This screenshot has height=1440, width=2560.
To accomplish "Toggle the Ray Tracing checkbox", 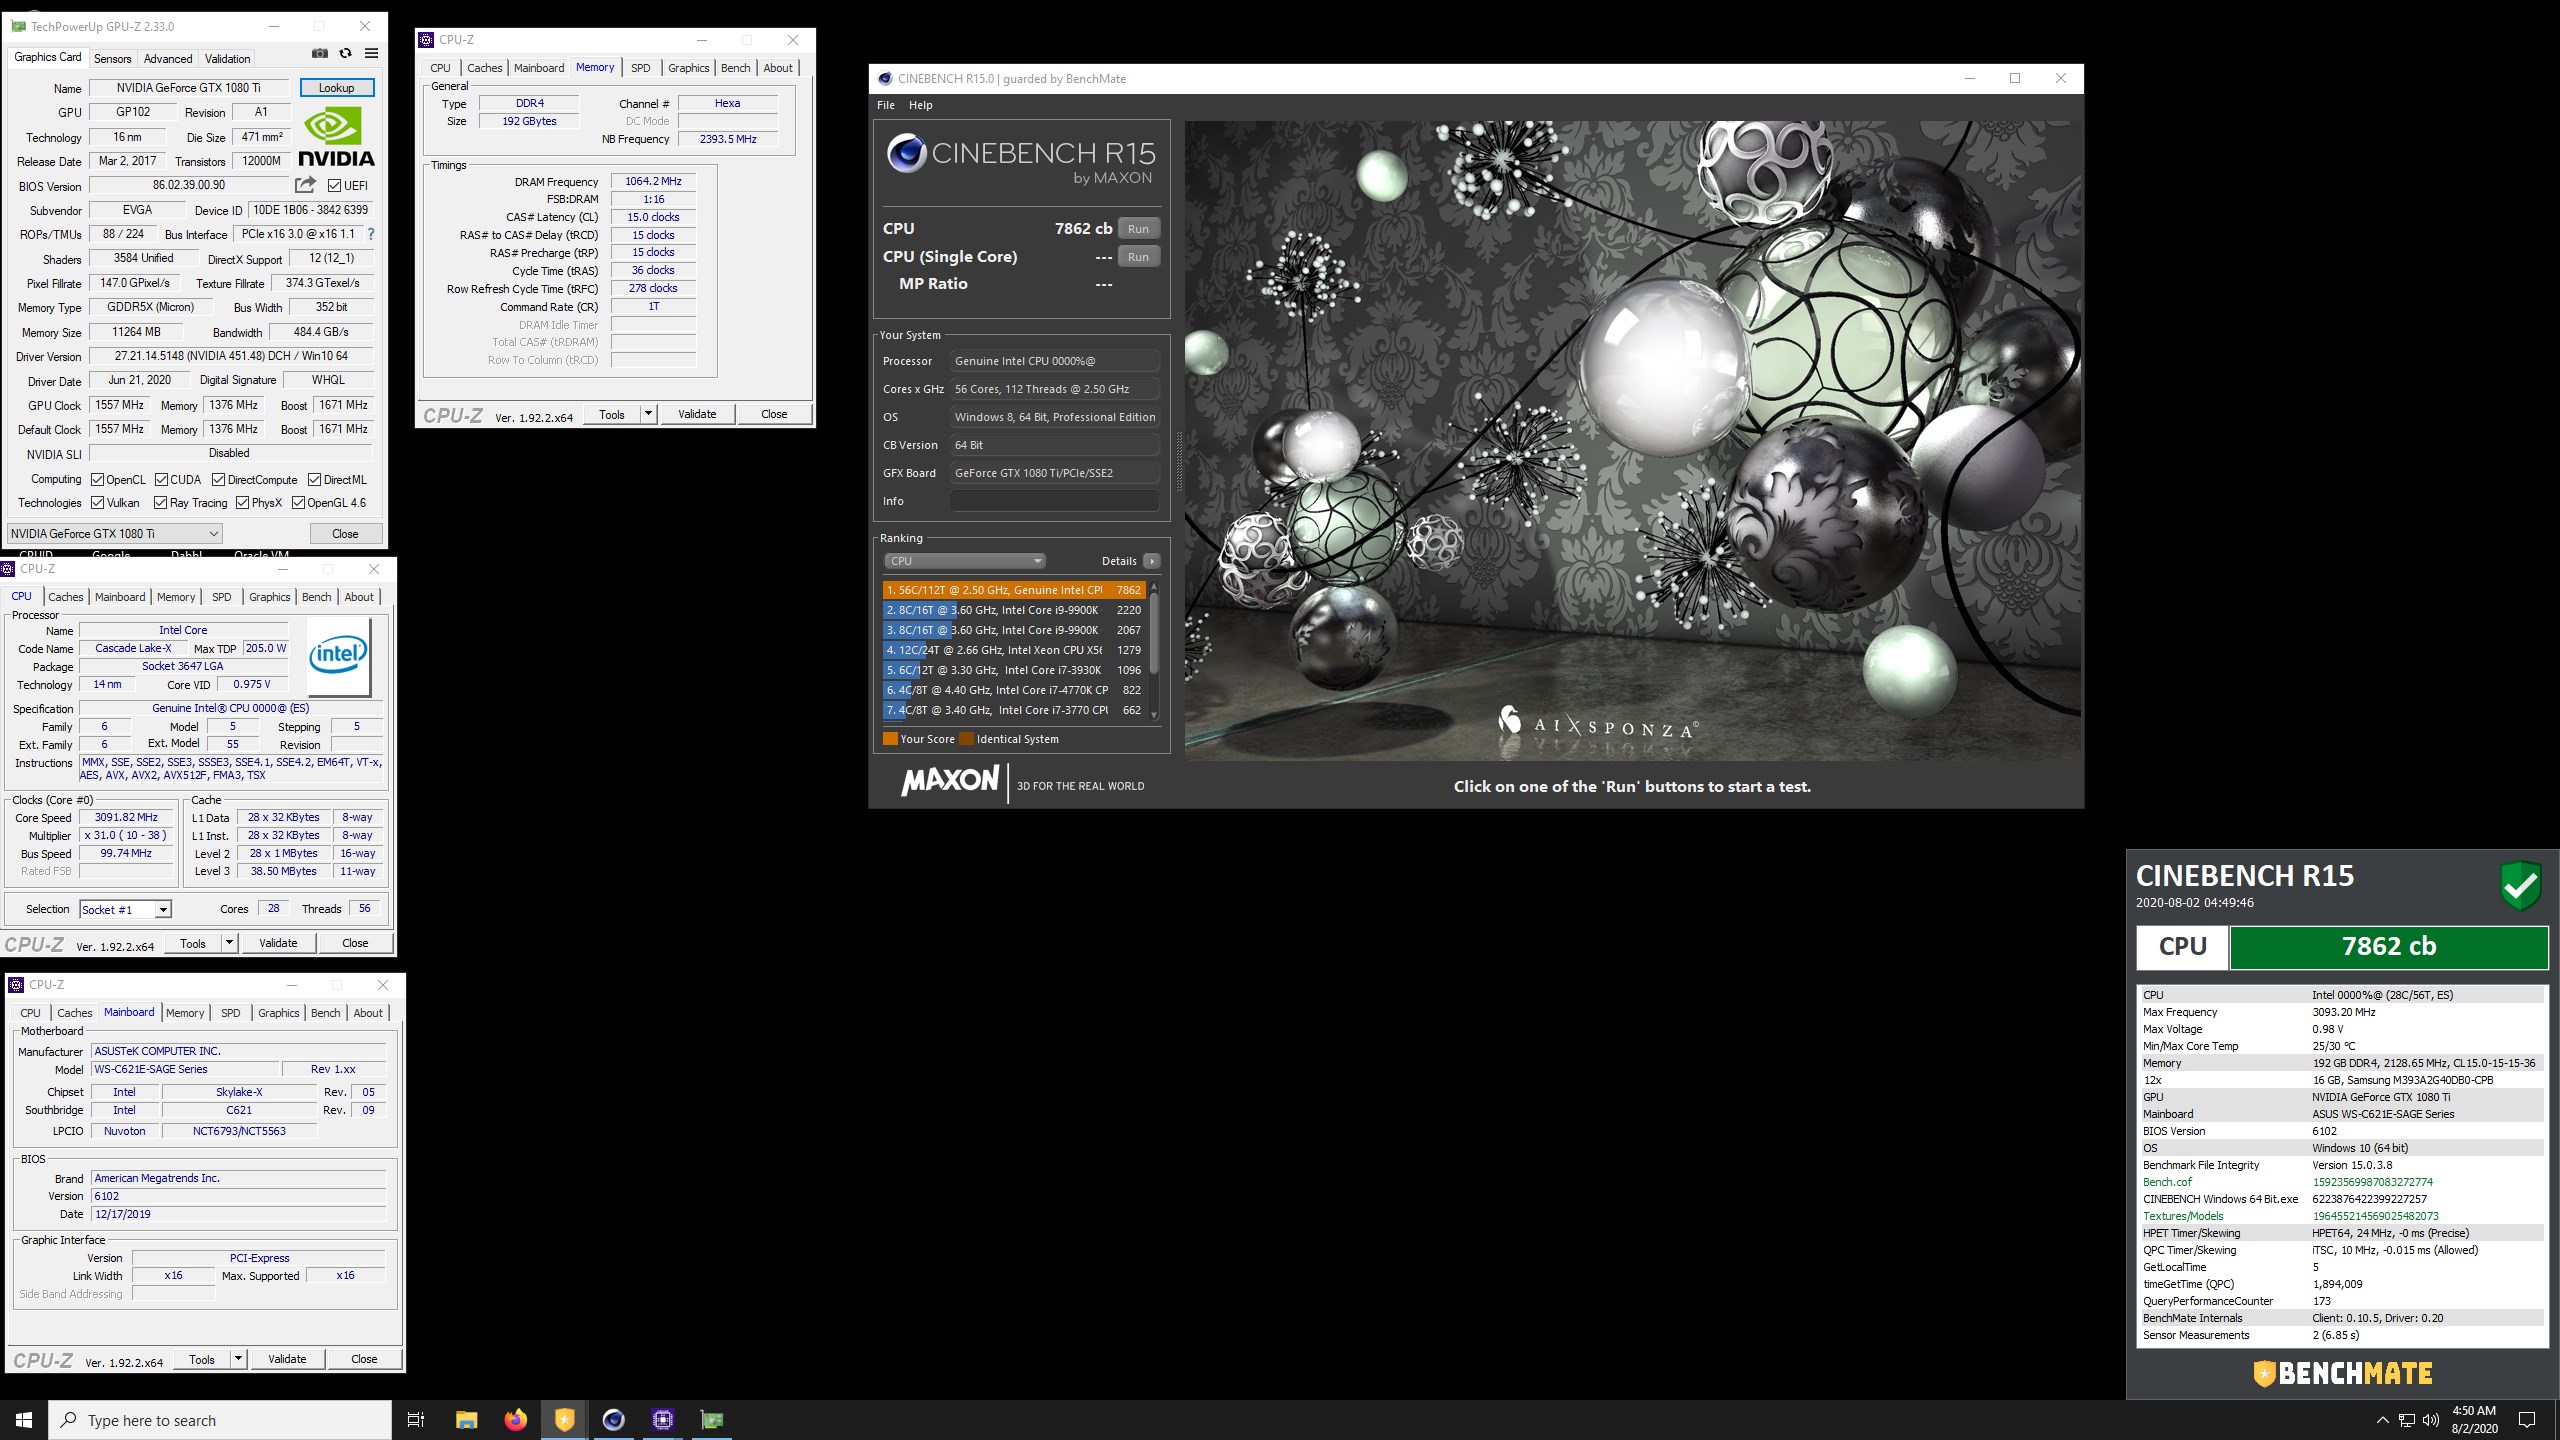I will 161,503.
